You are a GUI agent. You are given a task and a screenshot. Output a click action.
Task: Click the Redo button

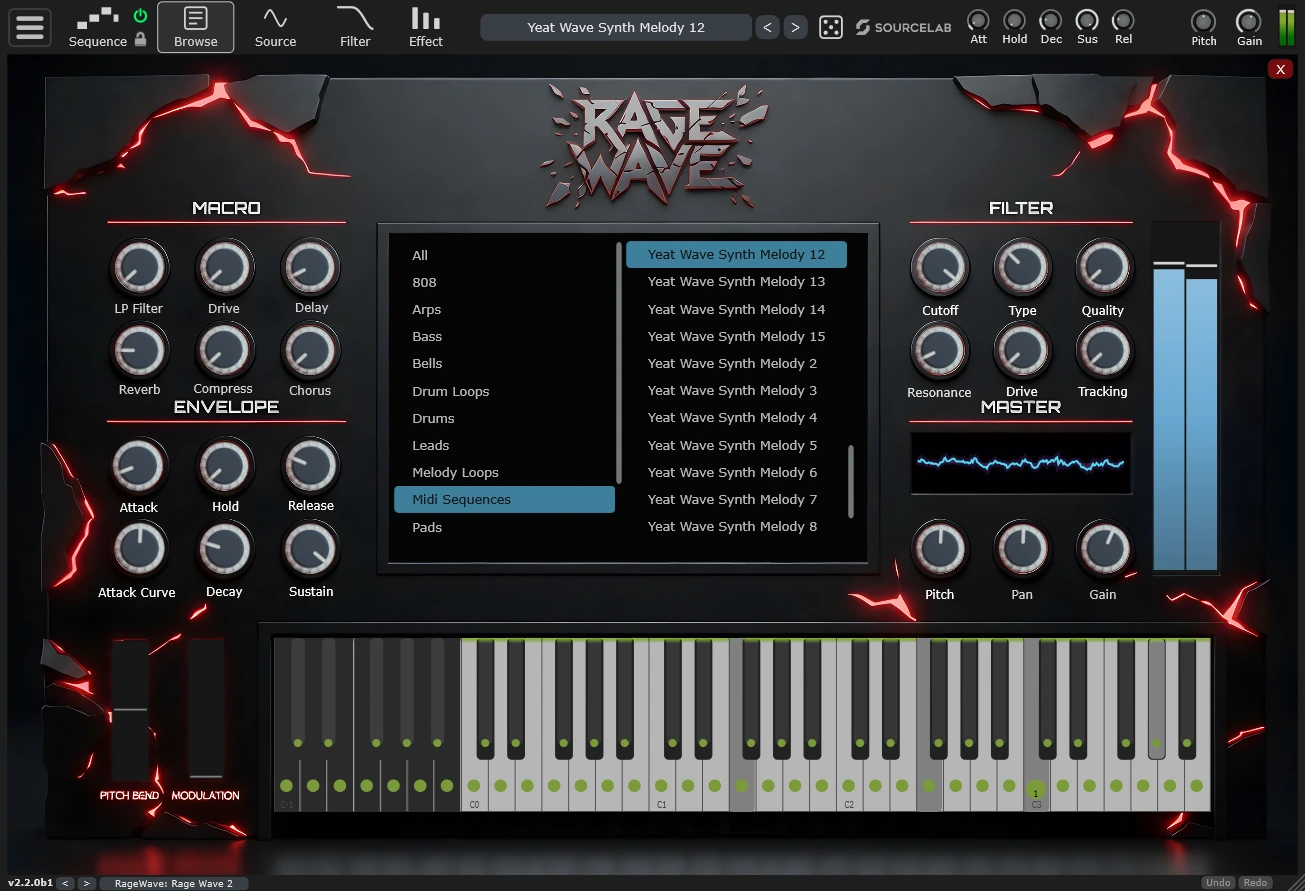(1256, 883)
